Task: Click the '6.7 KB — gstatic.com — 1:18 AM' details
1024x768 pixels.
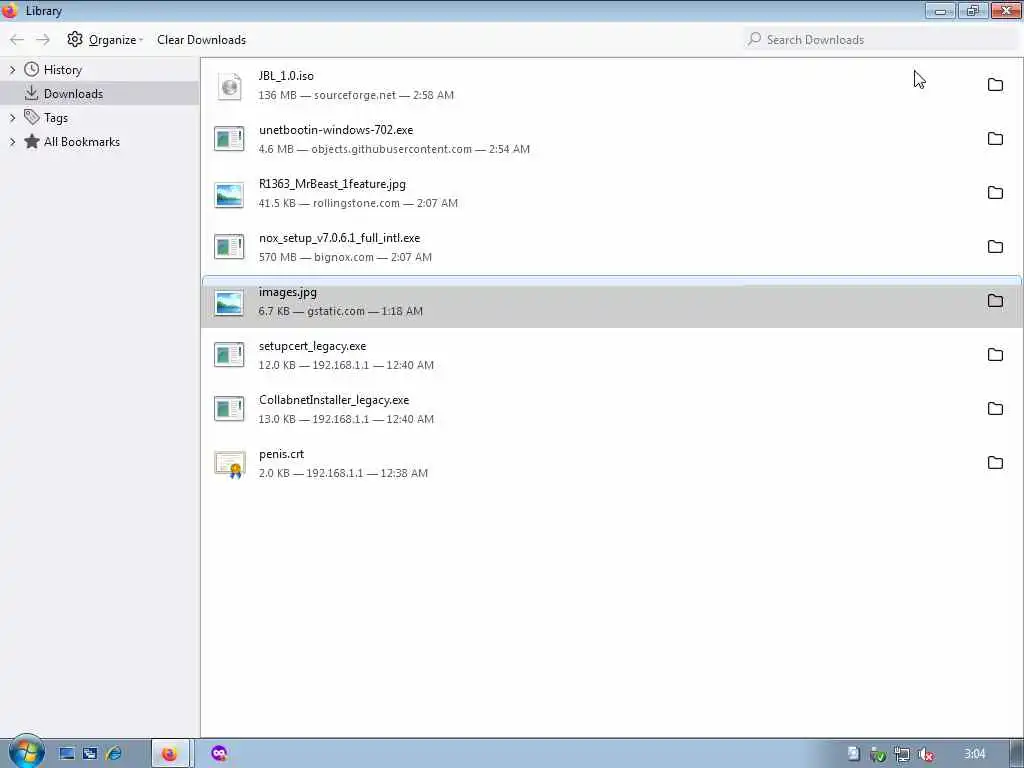Action: (340, 312)
